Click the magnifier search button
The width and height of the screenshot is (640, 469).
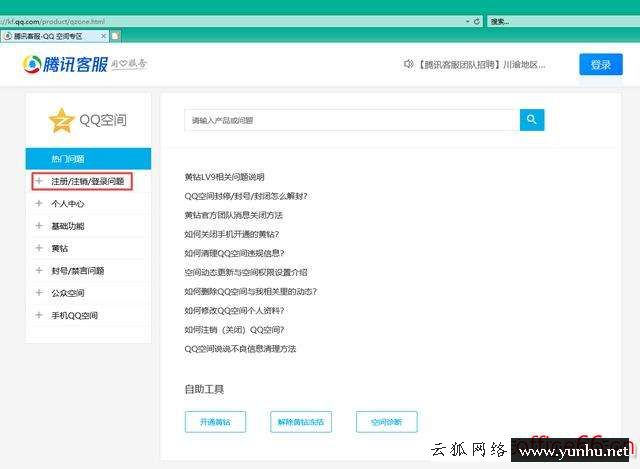532,120
